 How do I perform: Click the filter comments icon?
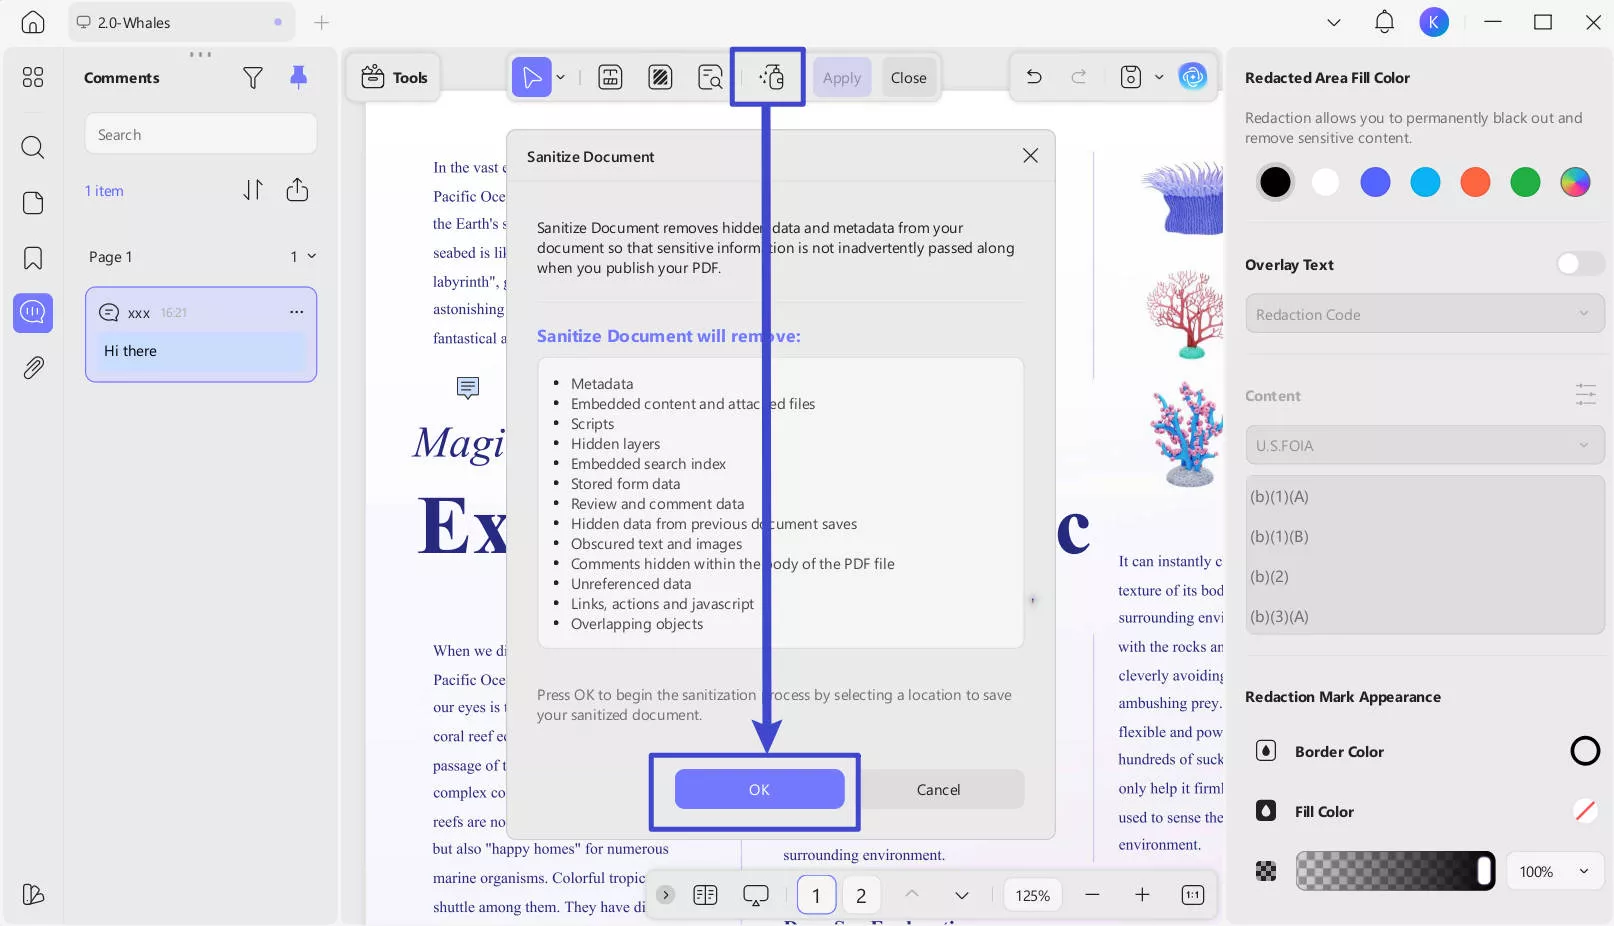(x=253, y=78)
